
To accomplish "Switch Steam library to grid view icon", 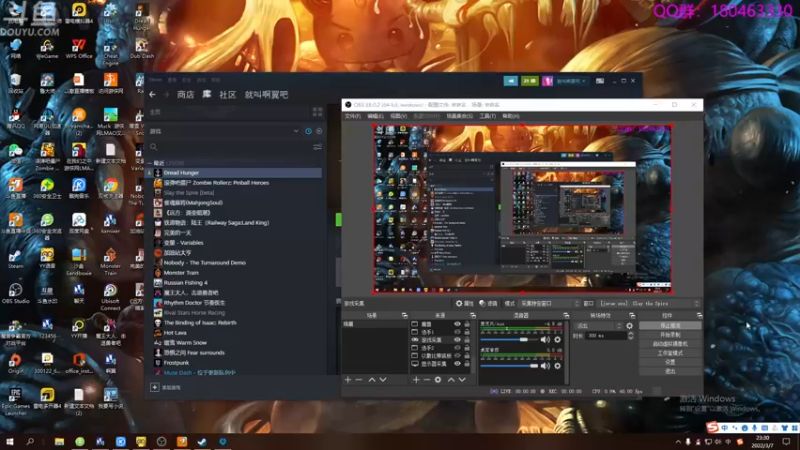I will click(317, 112).
